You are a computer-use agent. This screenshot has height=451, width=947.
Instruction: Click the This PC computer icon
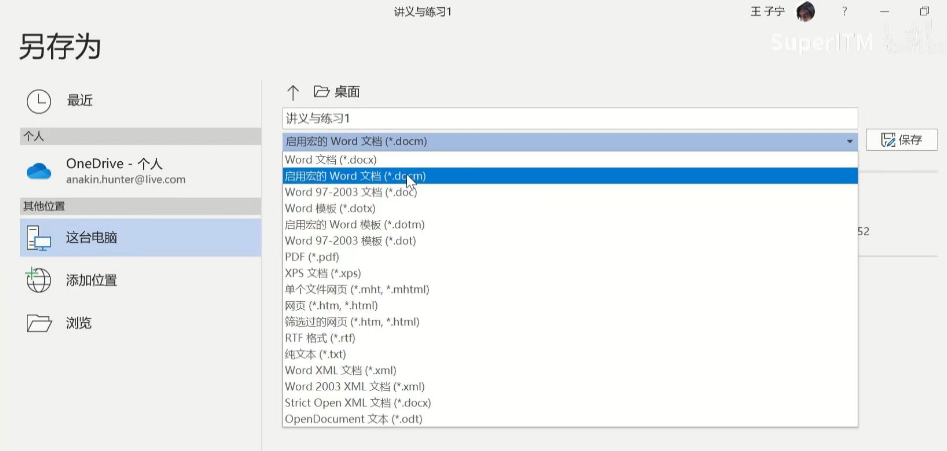(x=39, y=238)
